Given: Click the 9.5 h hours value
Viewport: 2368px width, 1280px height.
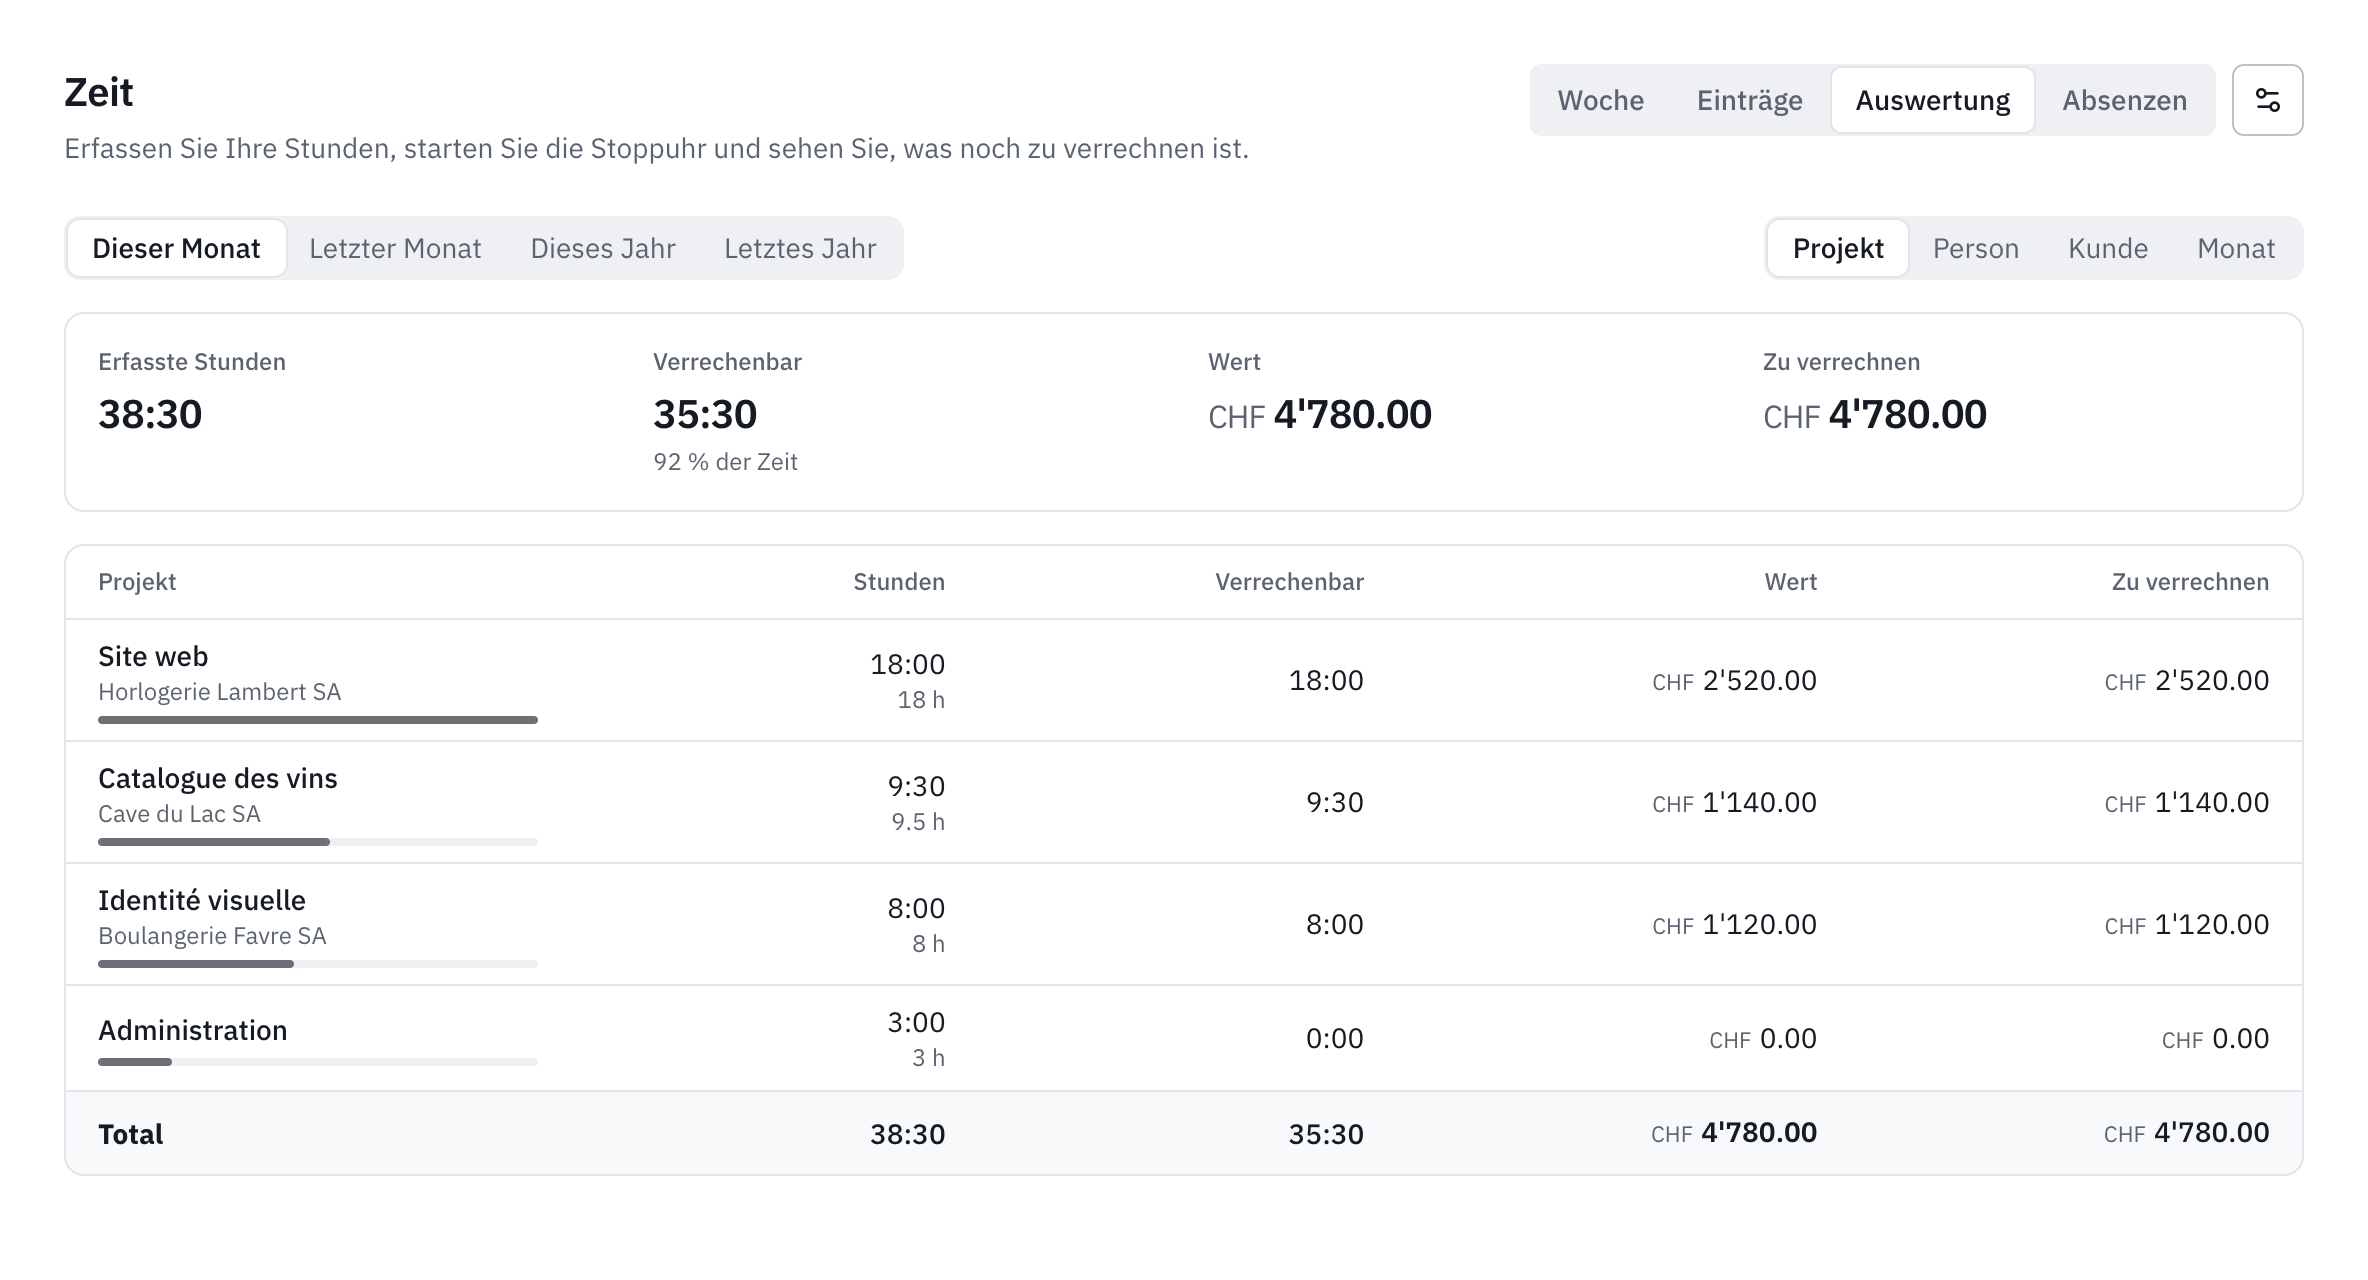Looking at the screenshot, I should [918, 822].
